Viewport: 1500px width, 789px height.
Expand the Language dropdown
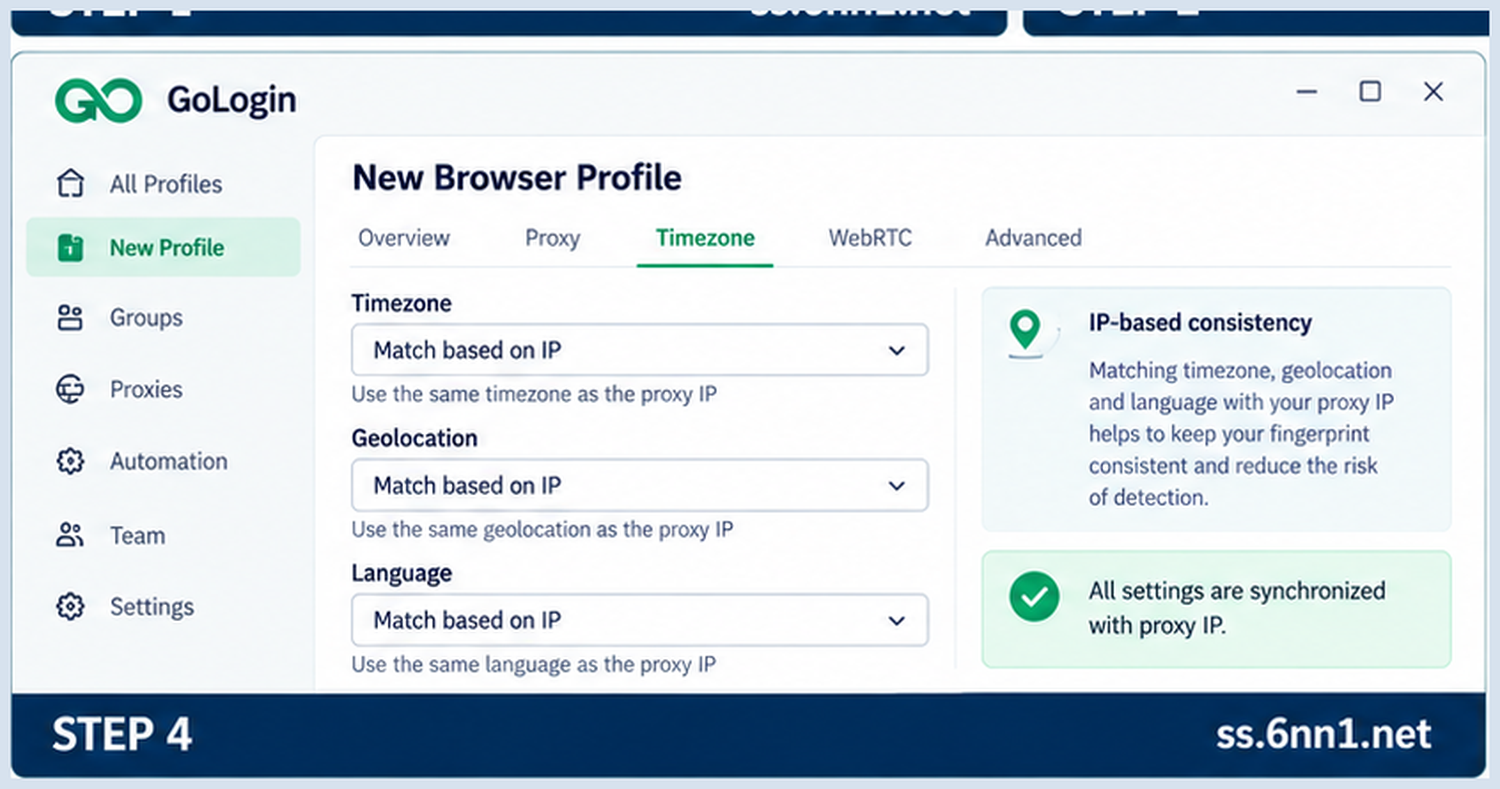(x=640, y=620)
